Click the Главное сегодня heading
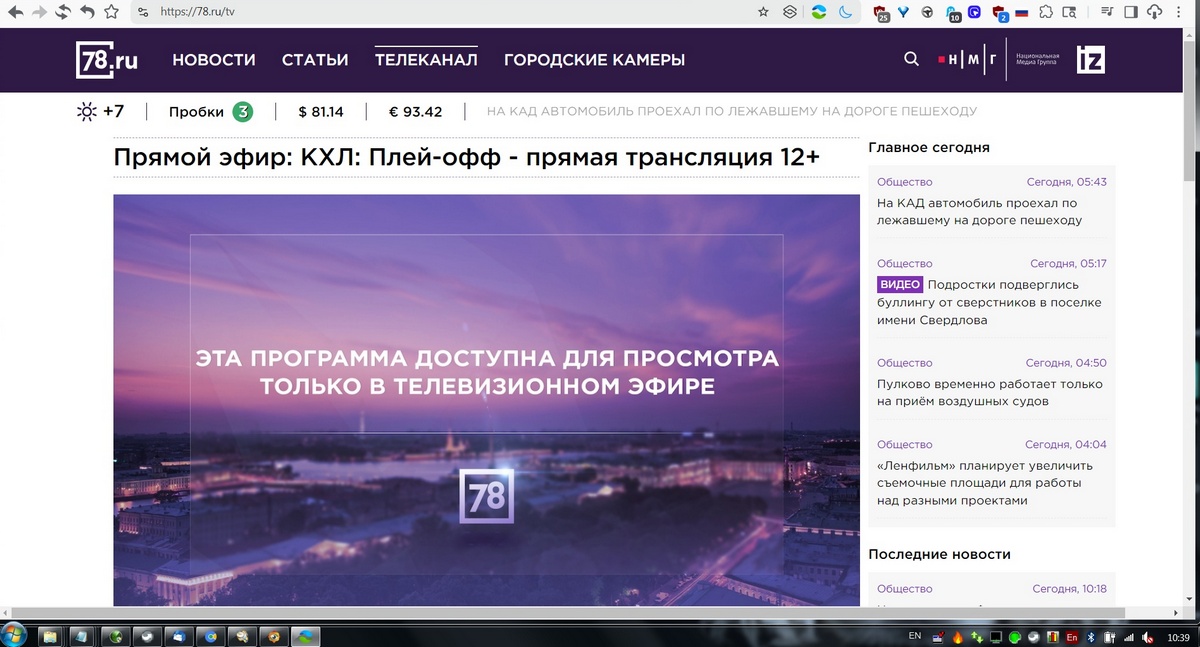This screenshot has width=1200, height=647. (x=929, y=147)
